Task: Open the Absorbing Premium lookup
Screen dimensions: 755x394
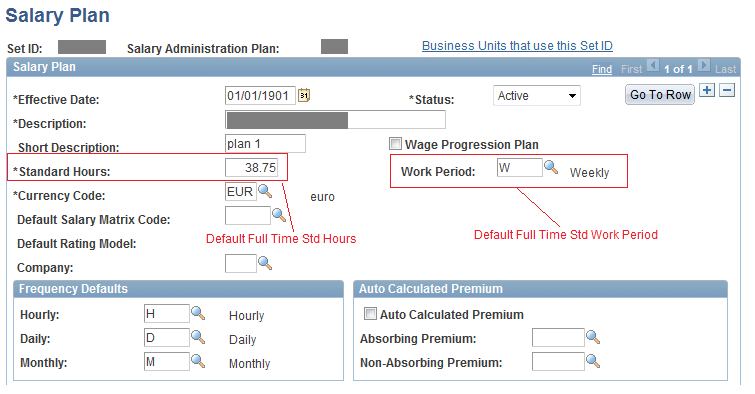Action: click(593, 337)
